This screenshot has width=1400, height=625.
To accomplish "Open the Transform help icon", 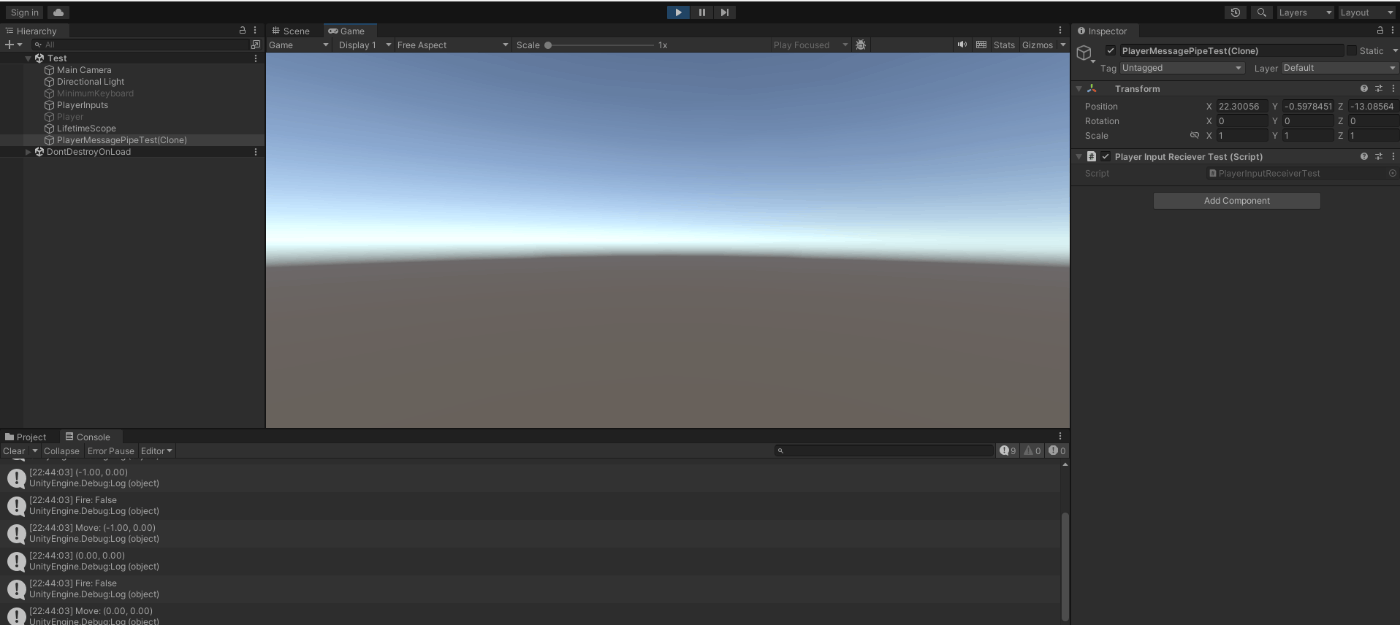I will 1364,89.
